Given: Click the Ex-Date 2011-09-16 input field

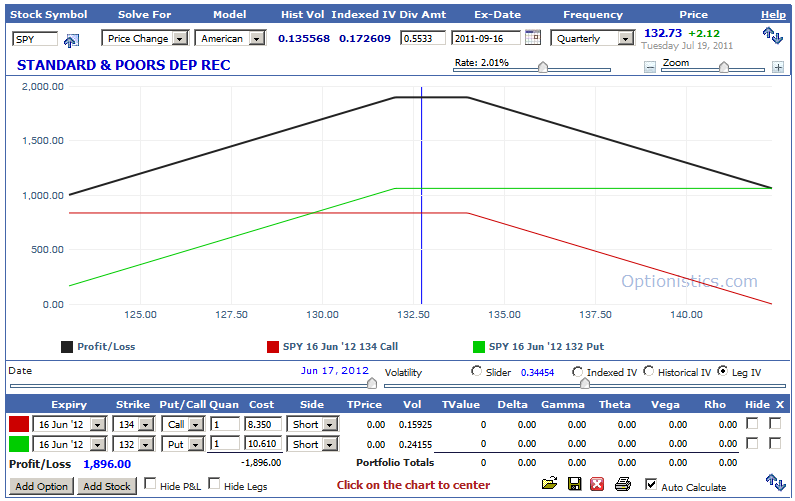Looking at the screenshot, I should (486, 38).
